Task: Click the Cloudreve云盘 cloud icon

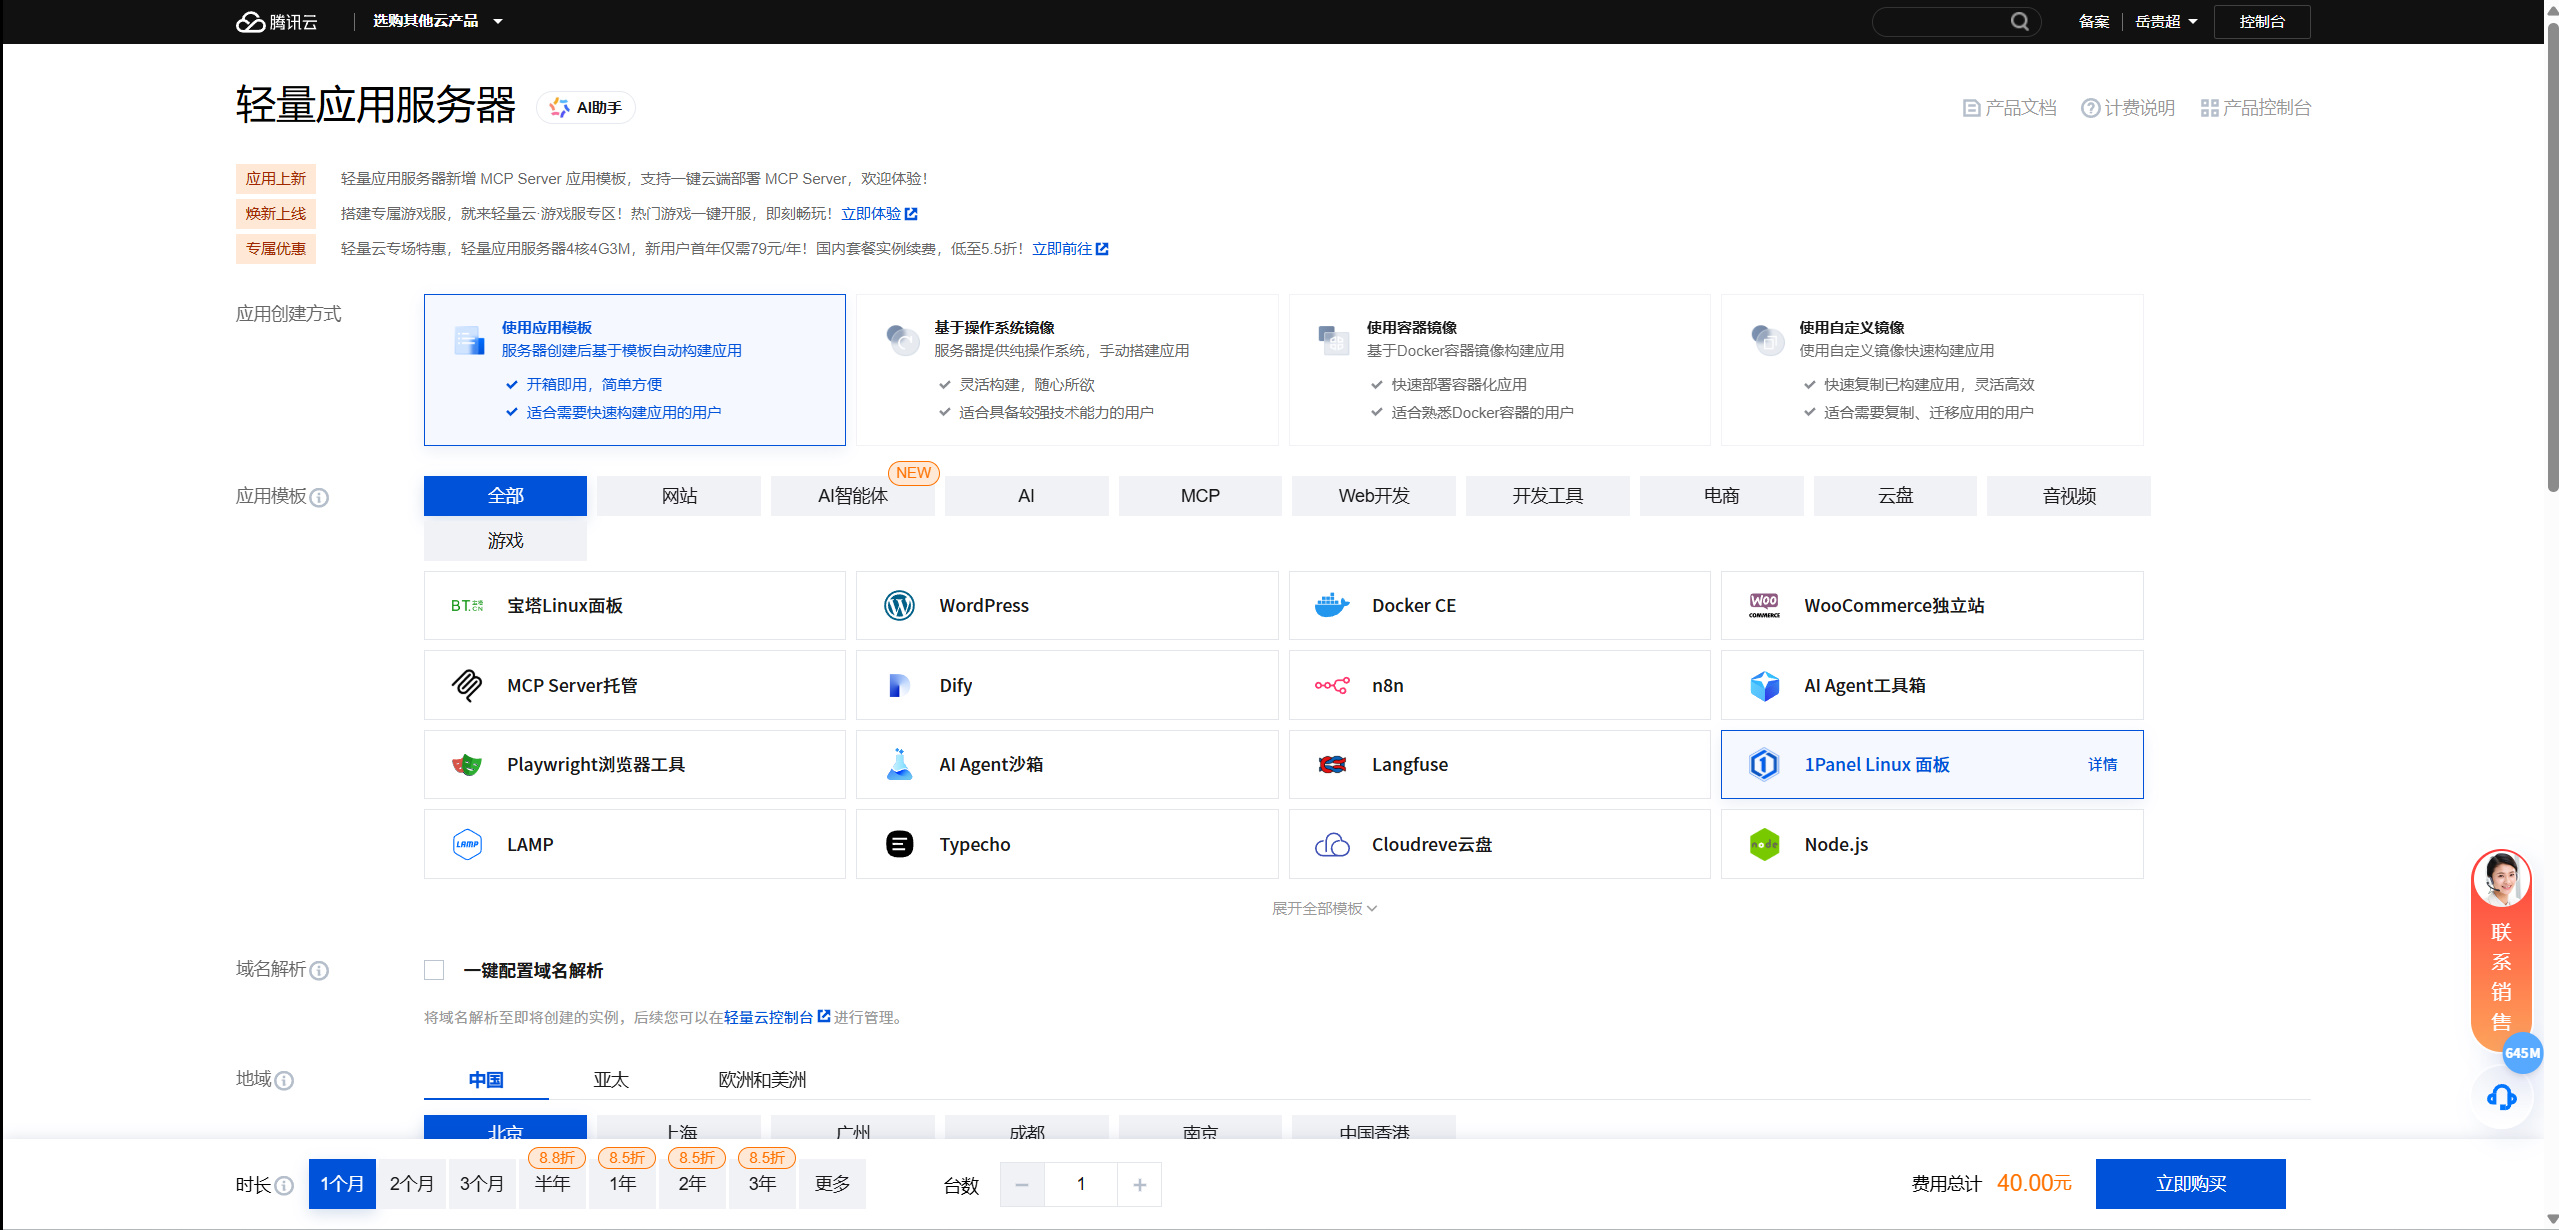Action: (1331, 845)
